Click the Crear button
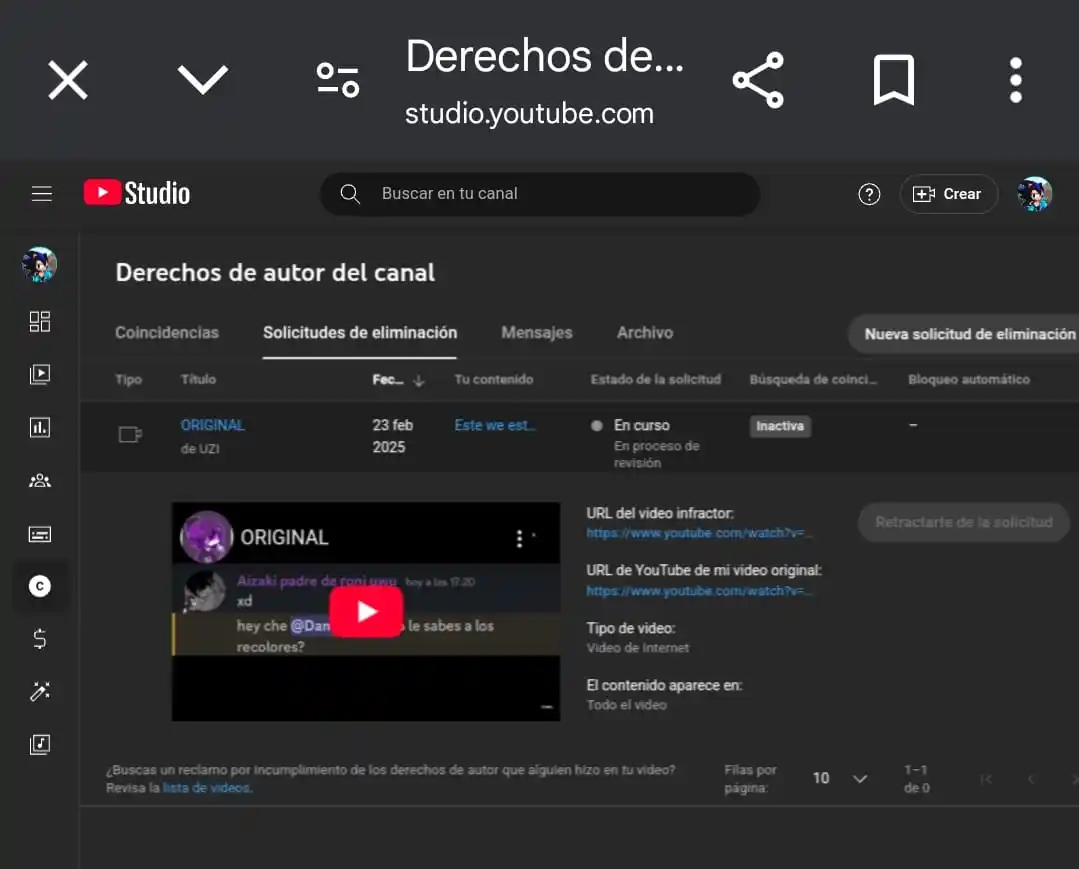The image size is (1079, 869). tap(948, 194)
